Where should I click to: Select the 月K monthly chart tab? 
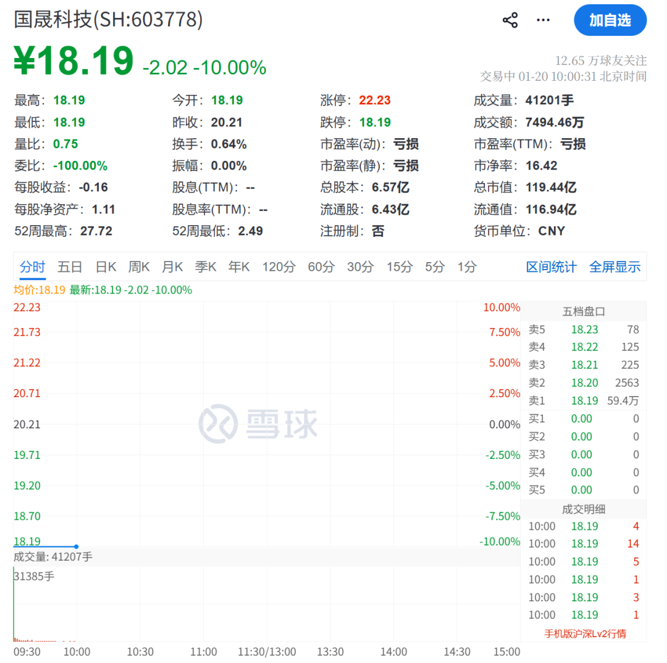(173, 267)
